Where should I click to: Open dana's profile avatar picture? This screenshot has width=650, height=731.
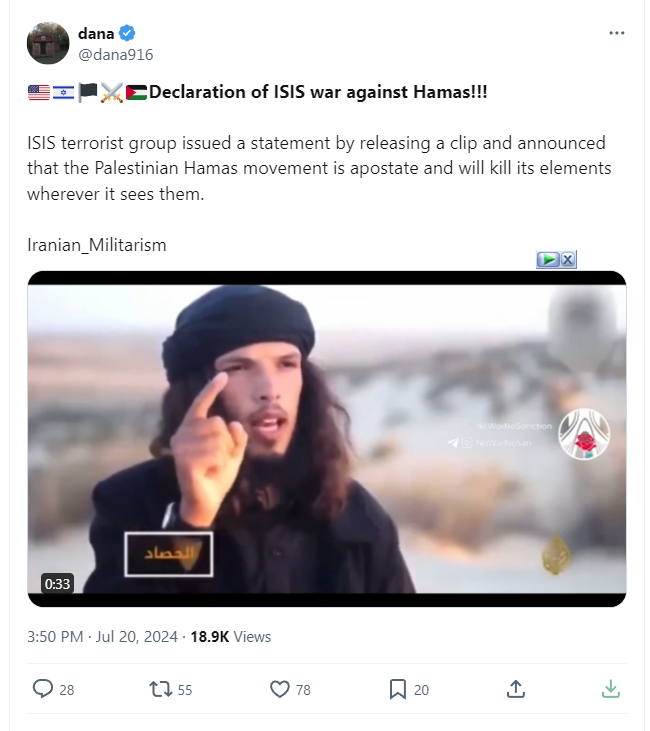pyautogui.click(x=48, y=43)
